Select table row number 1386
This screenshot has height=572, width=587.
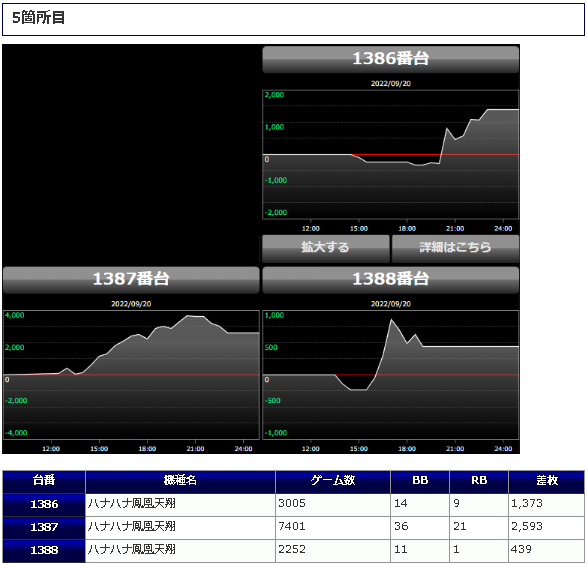(294, 505)
